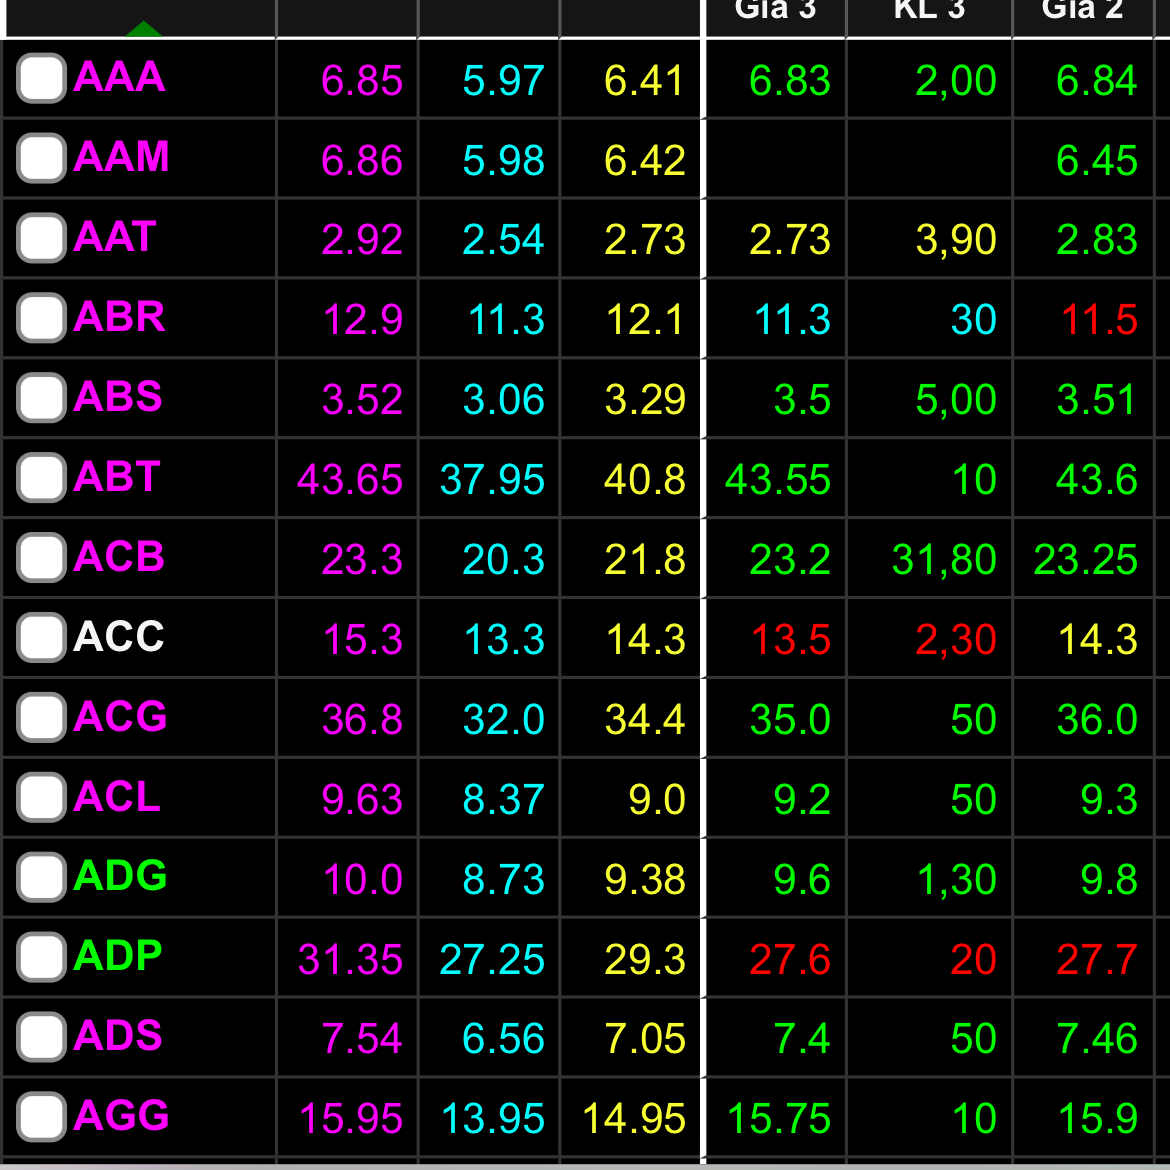Mark the checkbox beside AGG

(x=41, y=1117)
